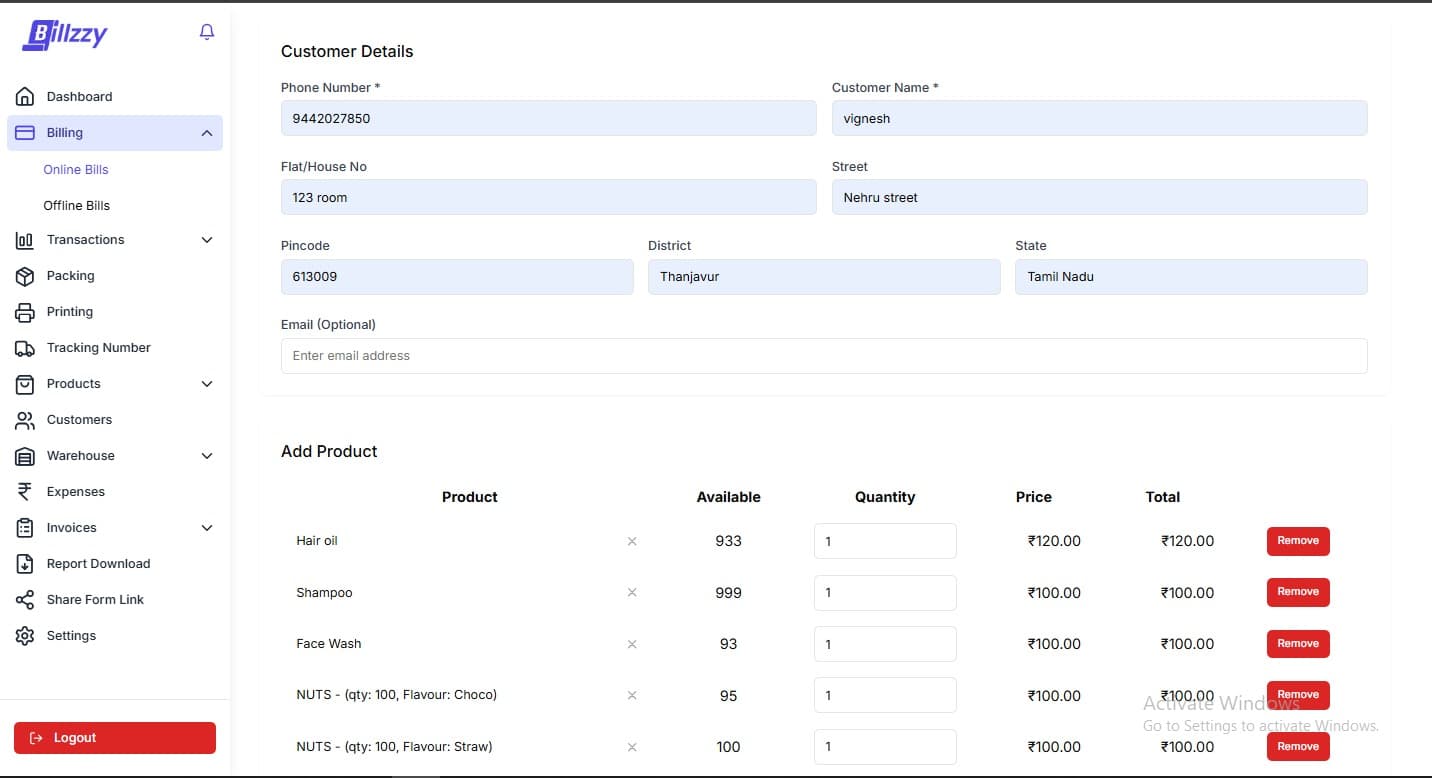Click the Customers people icon
Image resolution: width=1432 pixels, height=778 pixels.
coord(25,420)
